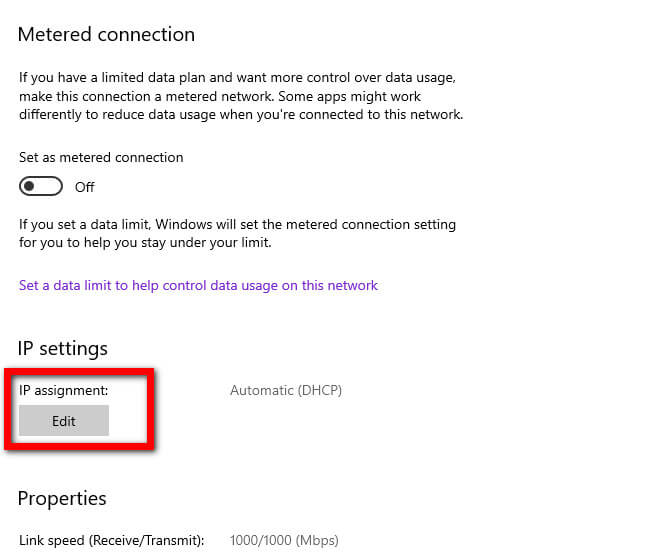Click the line starting "If you have a limited"
The height and width of the screenshot is (557, 663).
point(237,77)
